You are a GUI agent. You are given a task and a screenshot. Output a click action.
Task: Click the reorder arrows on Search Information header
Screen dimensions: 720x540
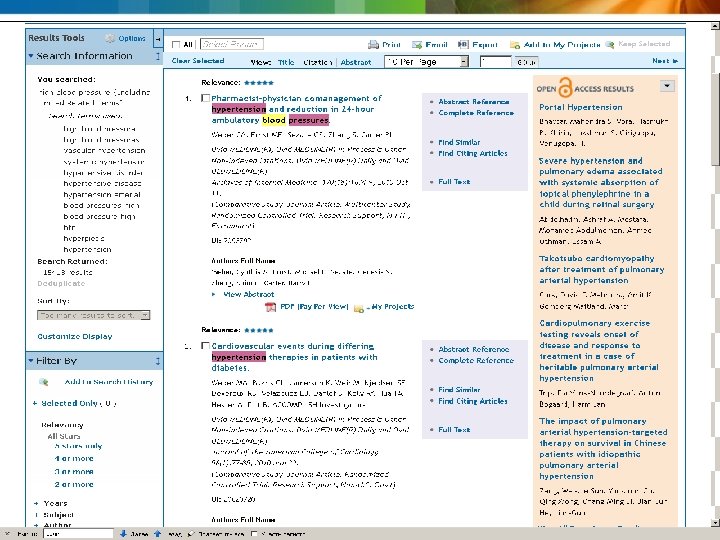tap(158, 56)
